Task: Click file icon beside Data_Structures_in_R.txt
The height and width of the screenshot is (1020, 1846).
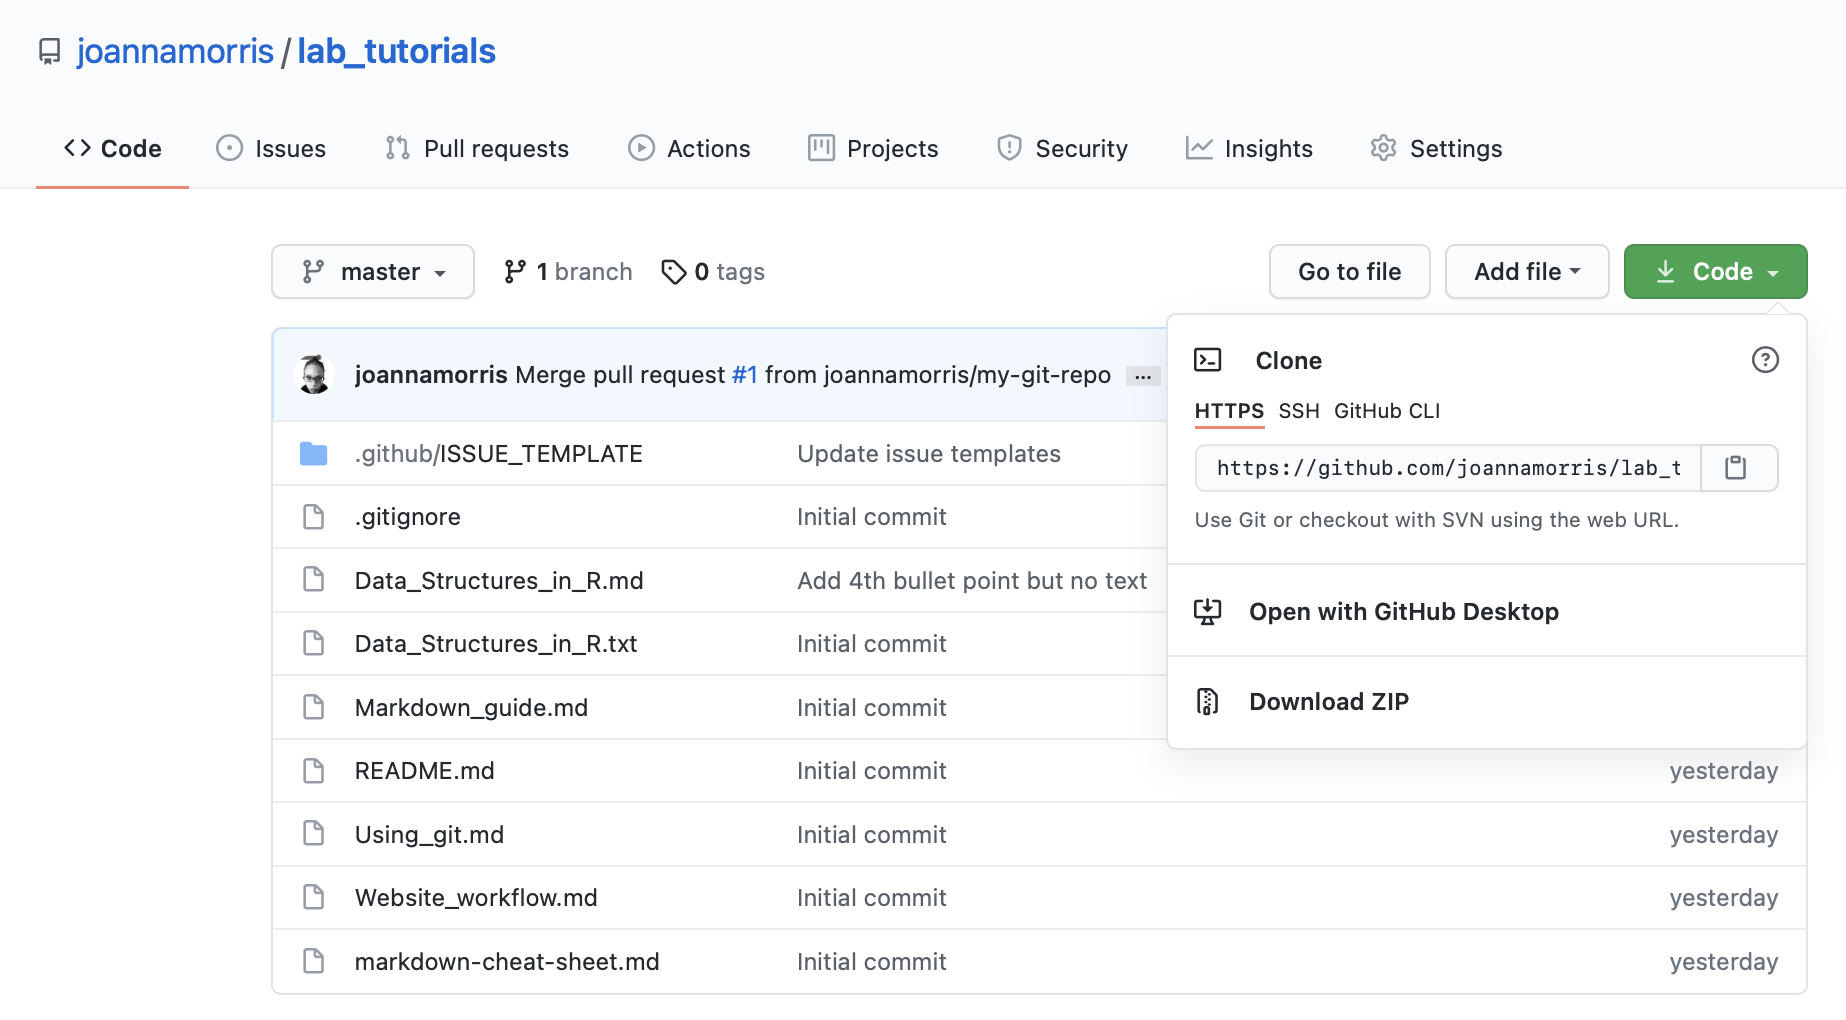Action: [314, 643]
